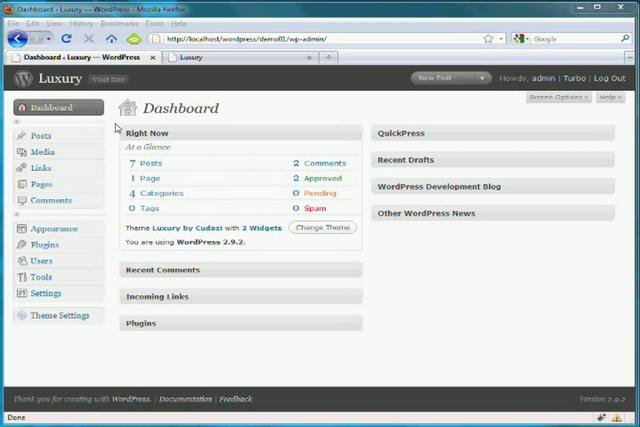Open the New Post dropdown arrow
Image resolution: width=640 pixels, height=427 pixels.
[482, 78]
